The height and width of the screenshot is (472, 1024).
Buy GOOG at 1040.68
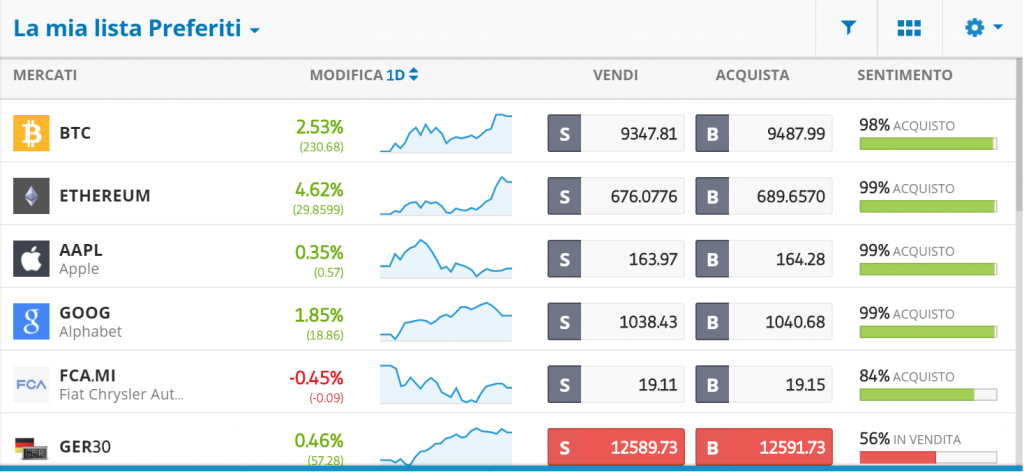coord(764,321)
